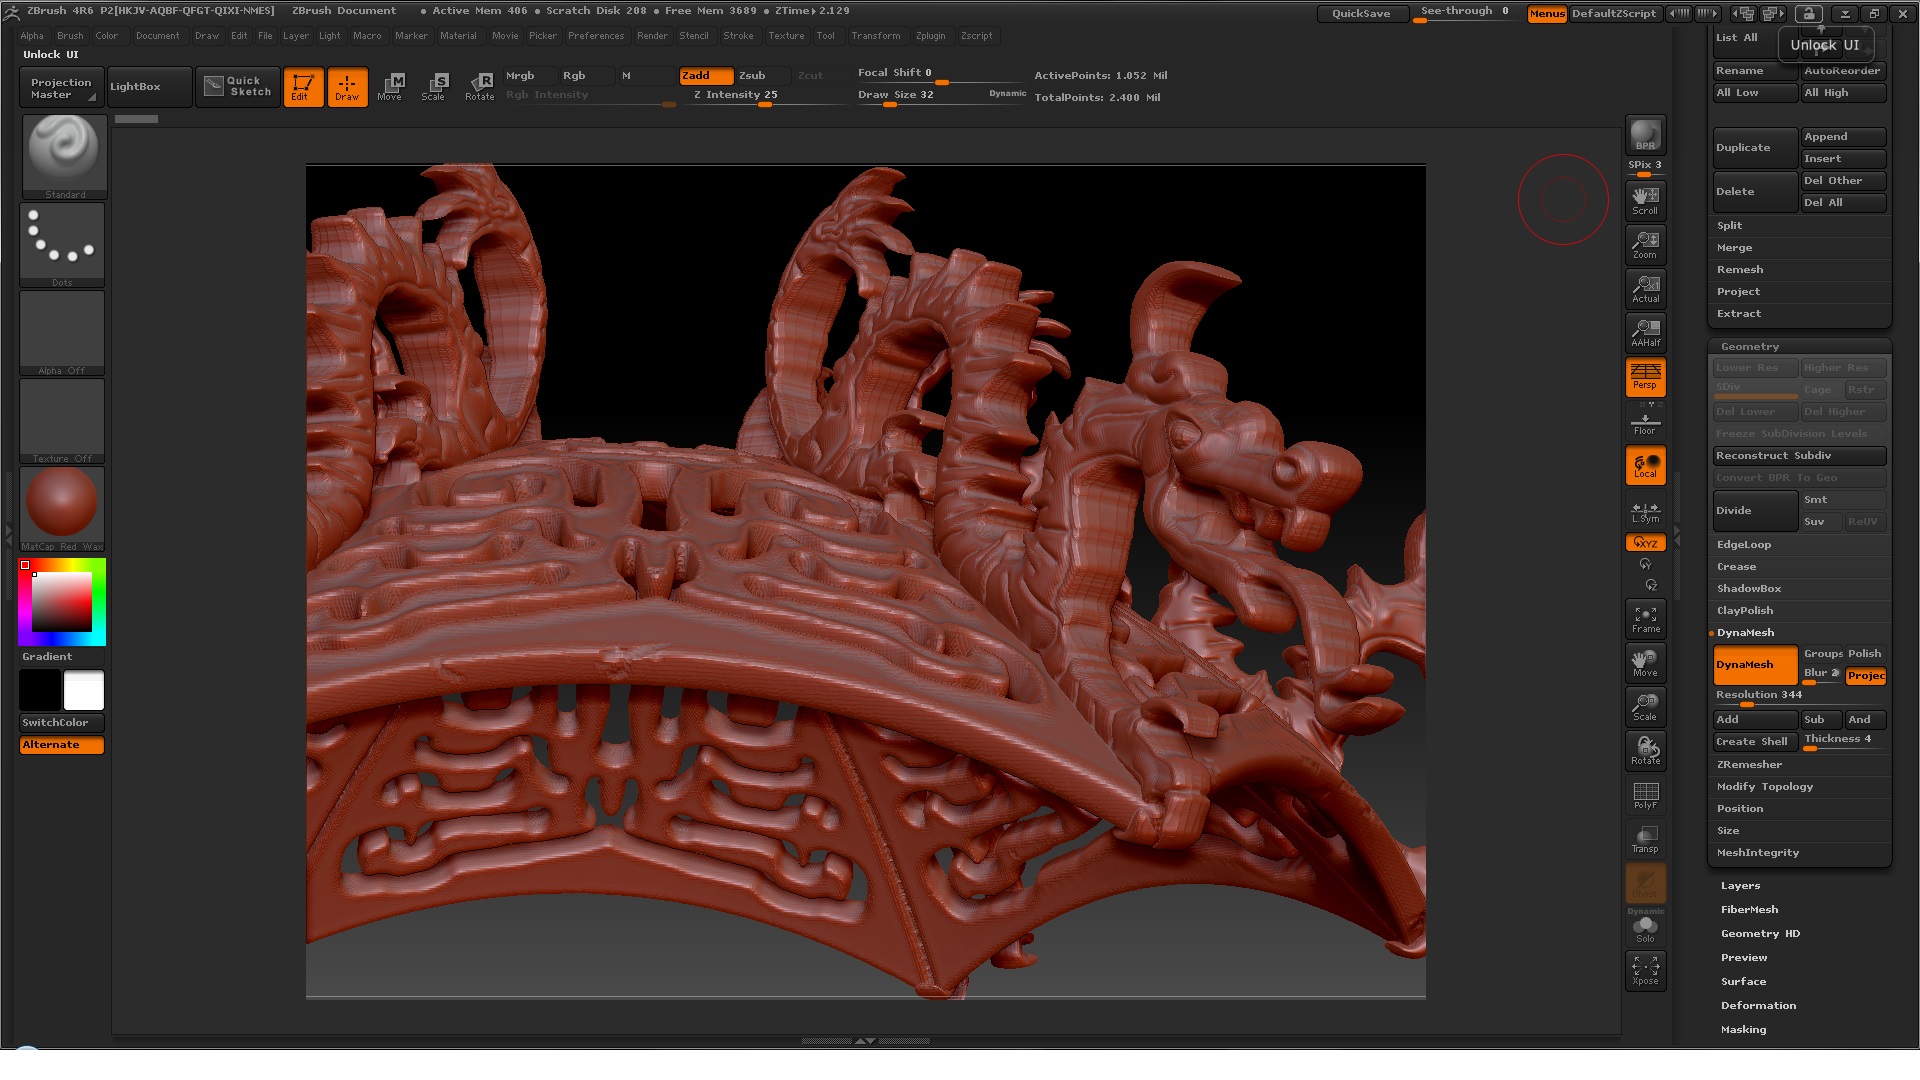Open the Dots stroke selector
The image size is (1920, 1080).
[x=62, y=245]
